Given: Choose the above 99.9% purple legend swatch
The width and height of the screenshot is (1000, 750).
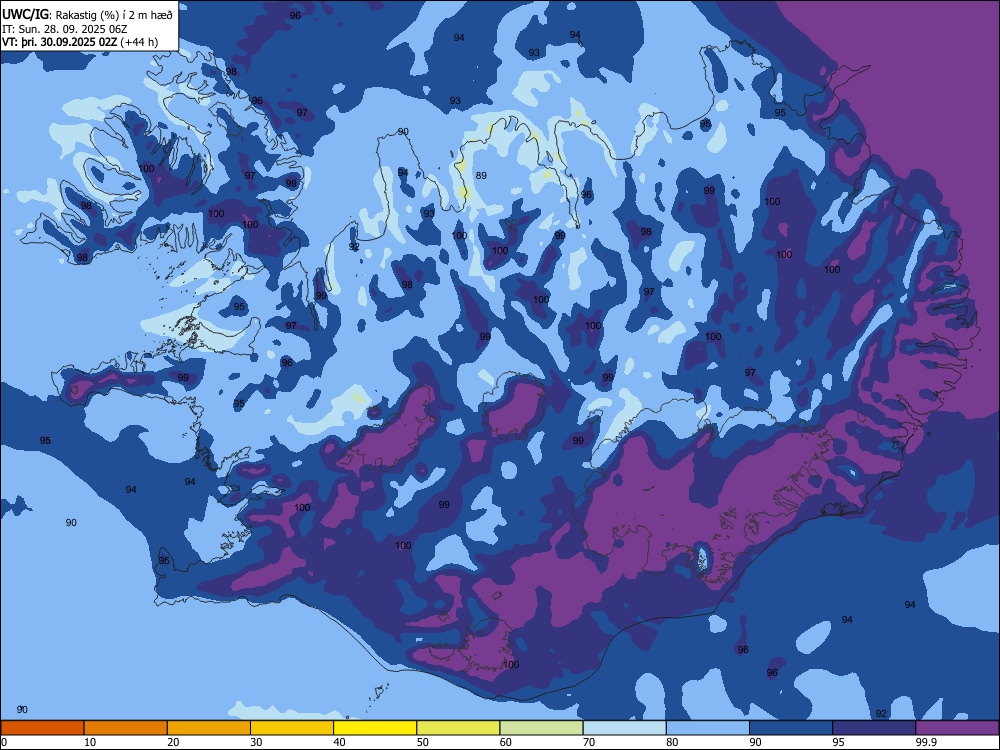Looking at the screenshot, I should coord(957,728).
